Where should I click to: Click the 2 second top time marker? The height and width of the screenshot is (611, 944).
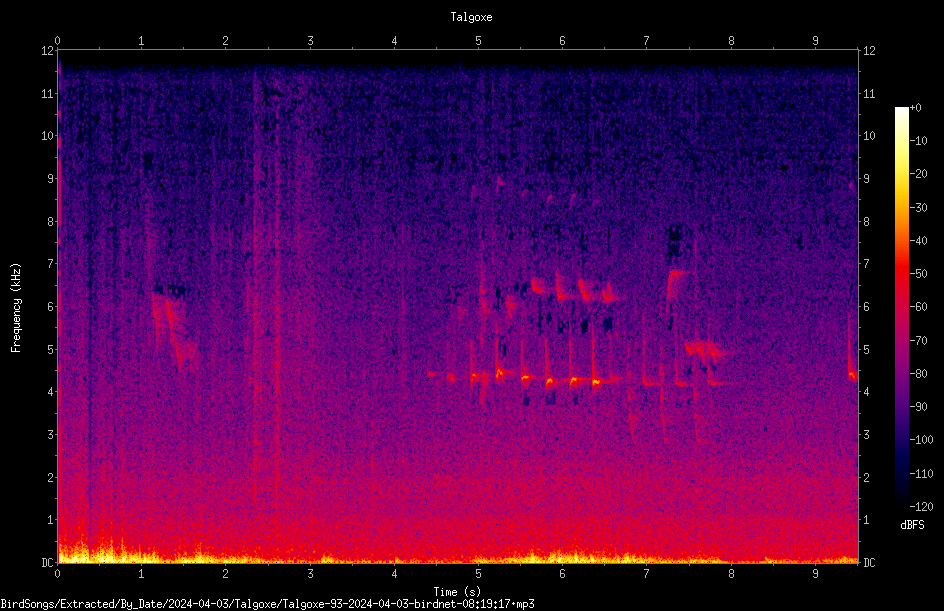(x=225, y=41)
